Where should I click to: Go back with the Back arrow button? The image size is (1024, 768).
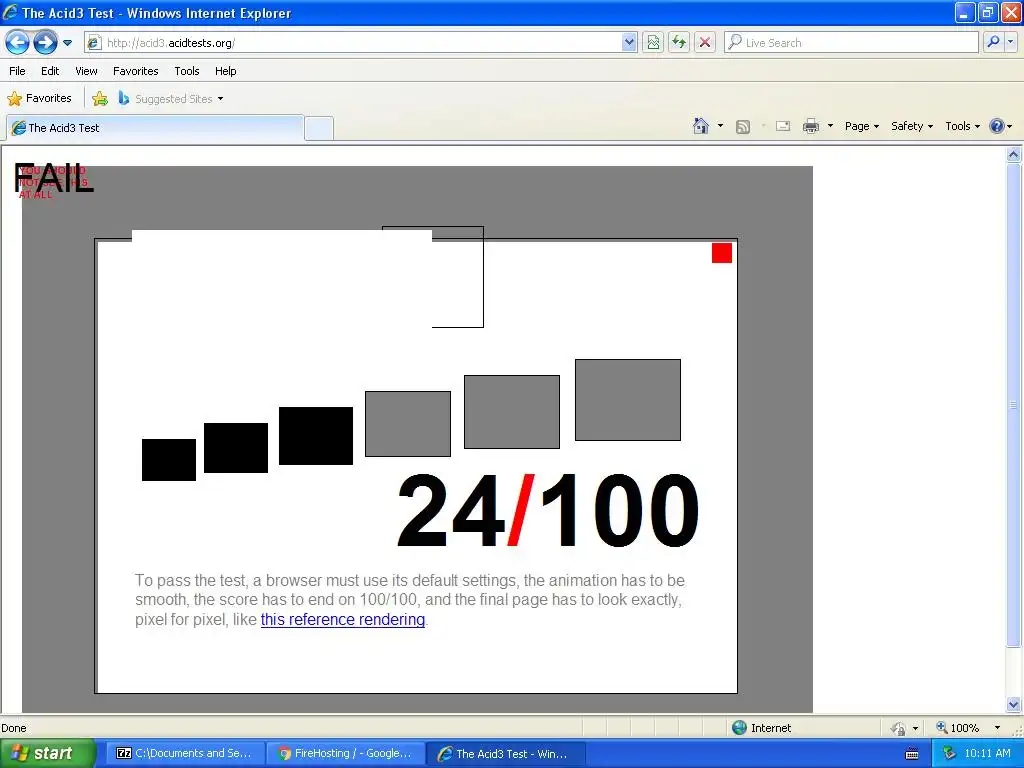18,42
